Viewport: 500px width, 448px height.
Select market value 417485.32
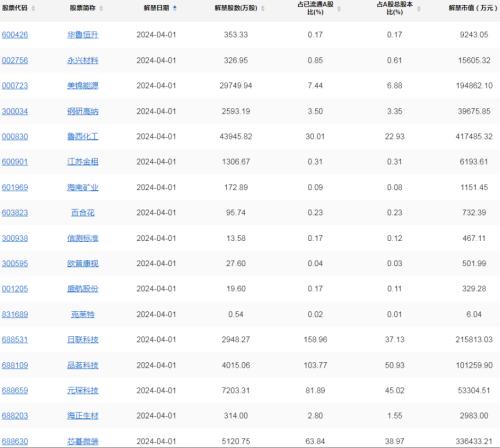474,137
